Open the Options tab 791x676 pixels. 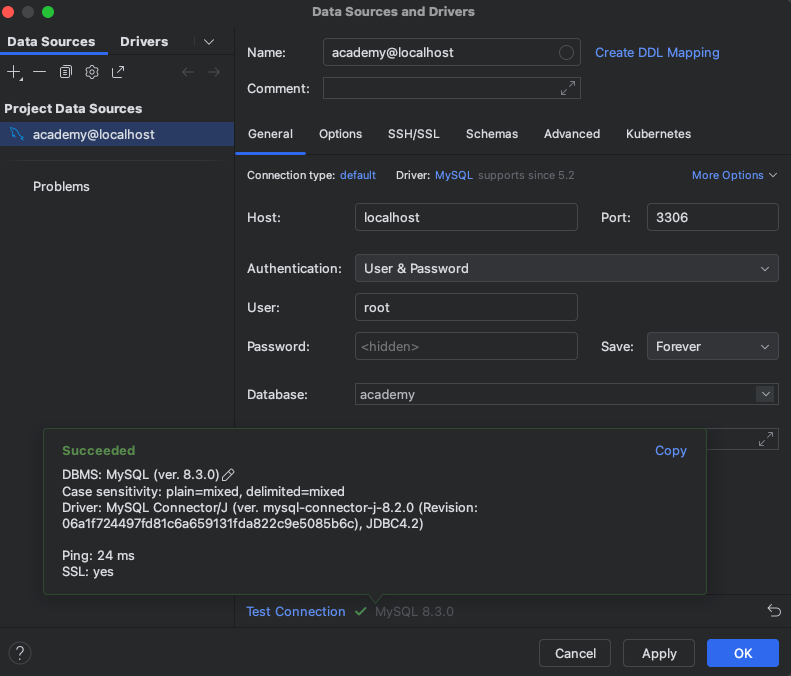[341, 134]
